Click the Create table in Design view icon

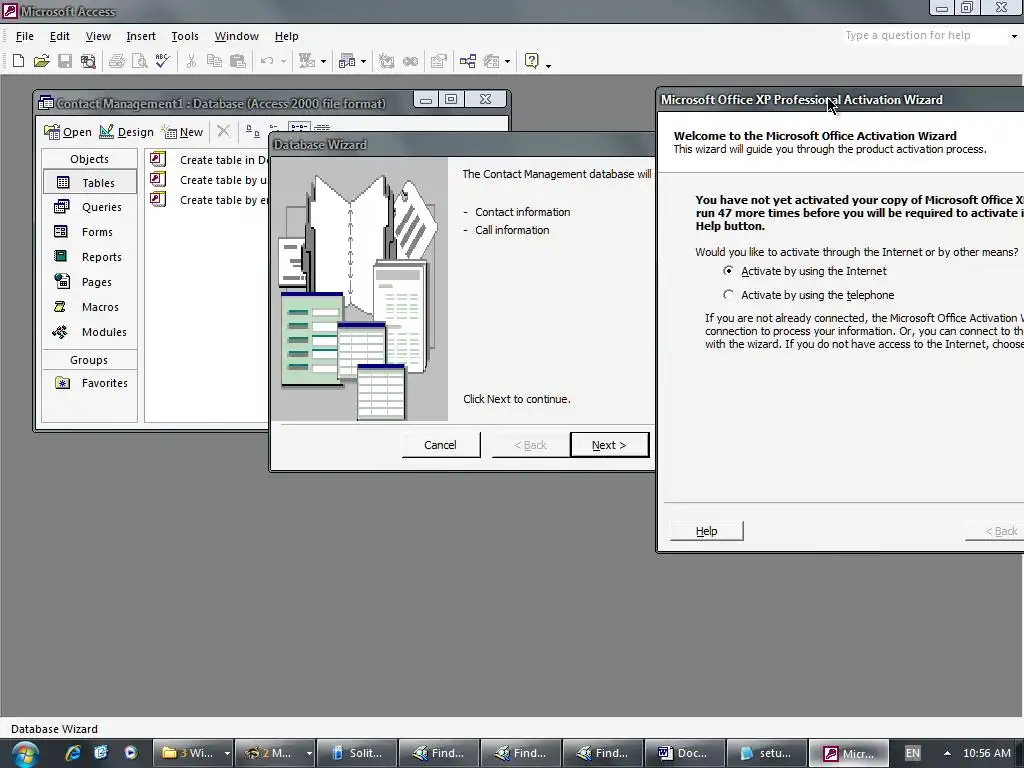pos(158,159)
